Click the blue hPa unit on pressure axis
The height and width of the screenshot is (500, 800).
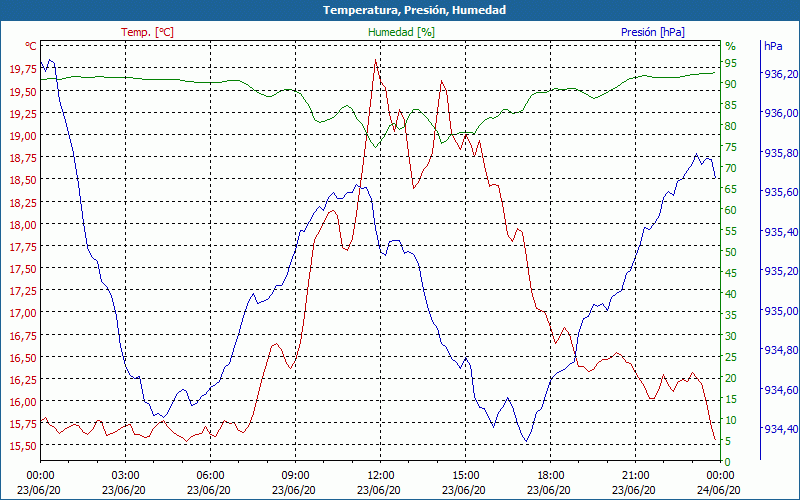(x=773, y=46)
